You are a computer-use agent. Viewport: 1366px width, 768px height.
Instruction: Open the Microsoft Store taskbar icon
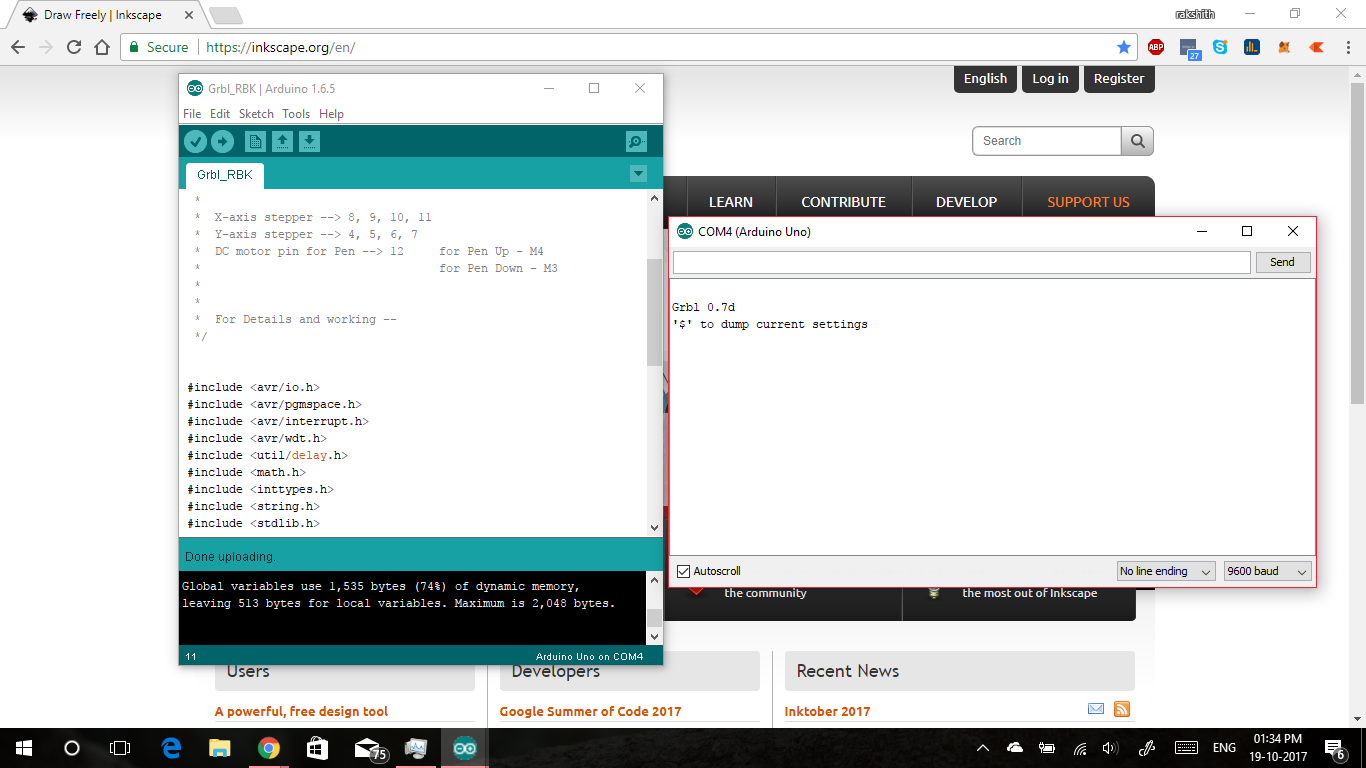[317, 748]
